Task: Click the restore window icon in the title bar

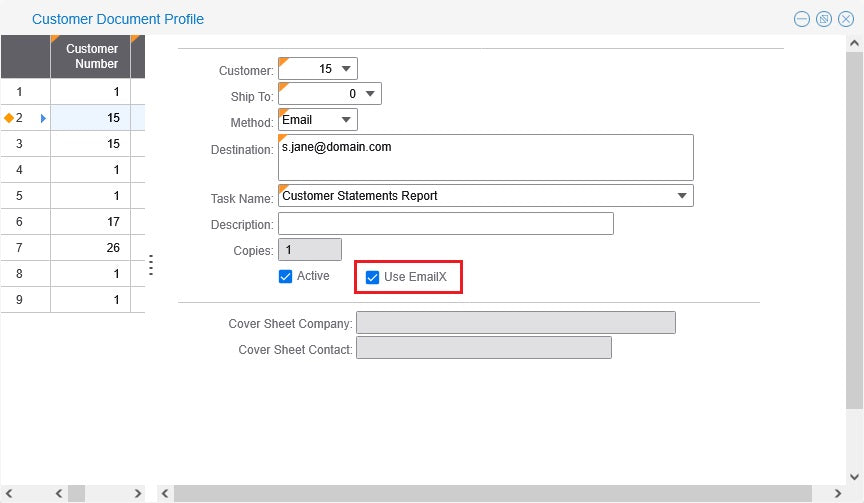Action: point(824,19)
